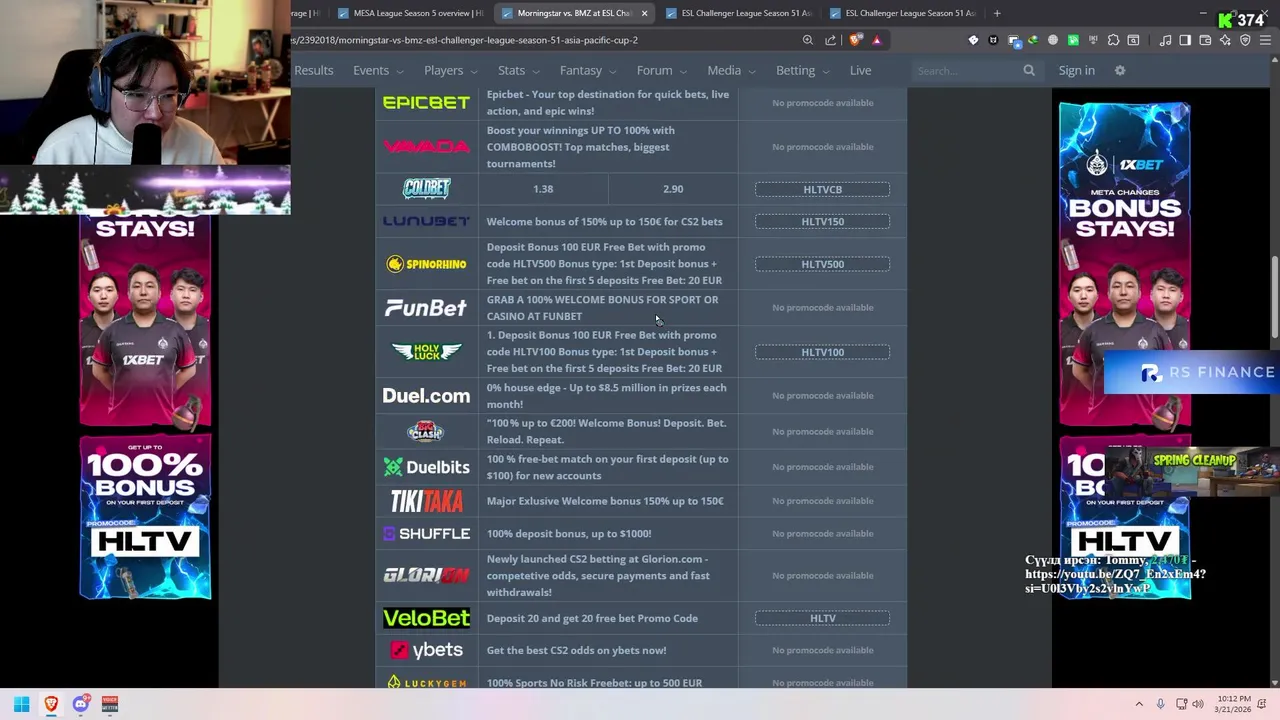
Task: Click the Holy Luck logo
Action: [426, 351]
